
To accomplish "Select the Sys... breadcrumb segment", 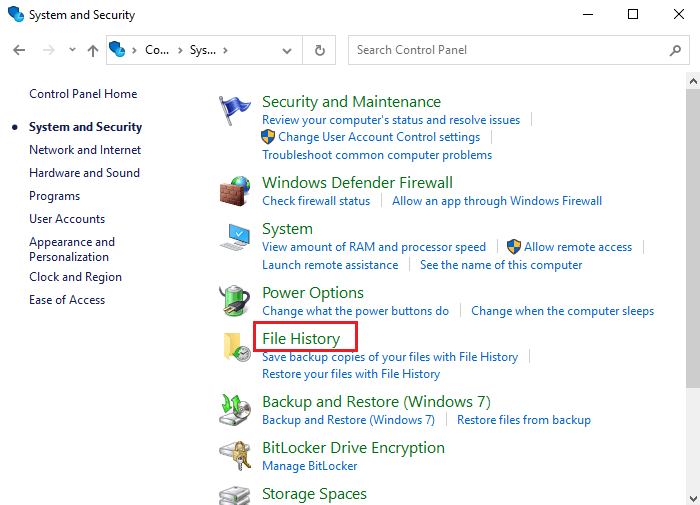I will pyautogui.click(x=203, y=50).
